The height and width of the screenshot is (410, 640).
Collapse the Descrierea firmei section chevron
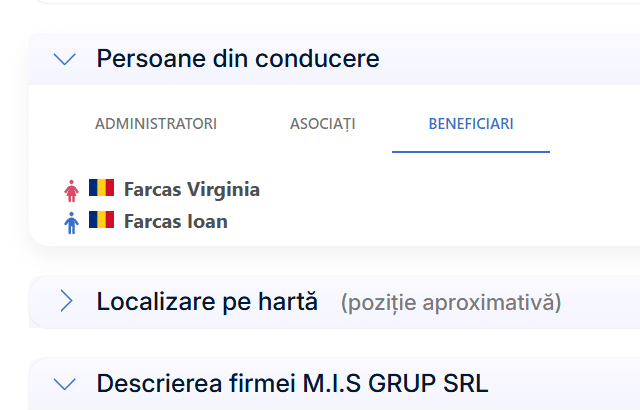tap(65, 383)
